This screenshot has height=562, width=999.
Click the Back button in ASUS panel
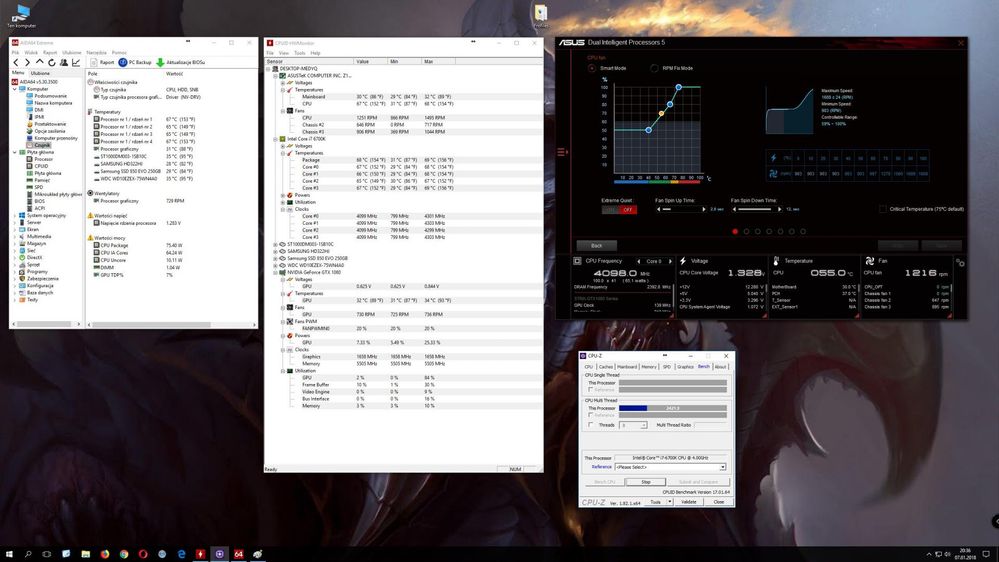pyautogui.click(x=596, y=245)
